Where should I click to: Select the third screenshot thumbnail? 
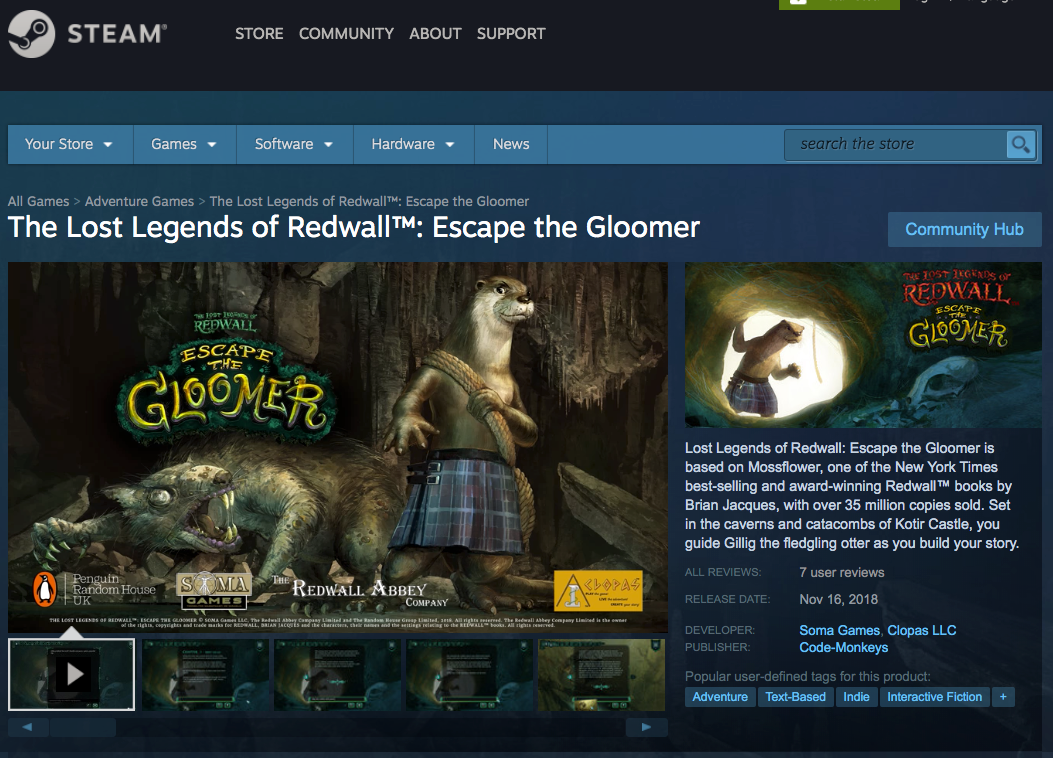tap(337, 675)
